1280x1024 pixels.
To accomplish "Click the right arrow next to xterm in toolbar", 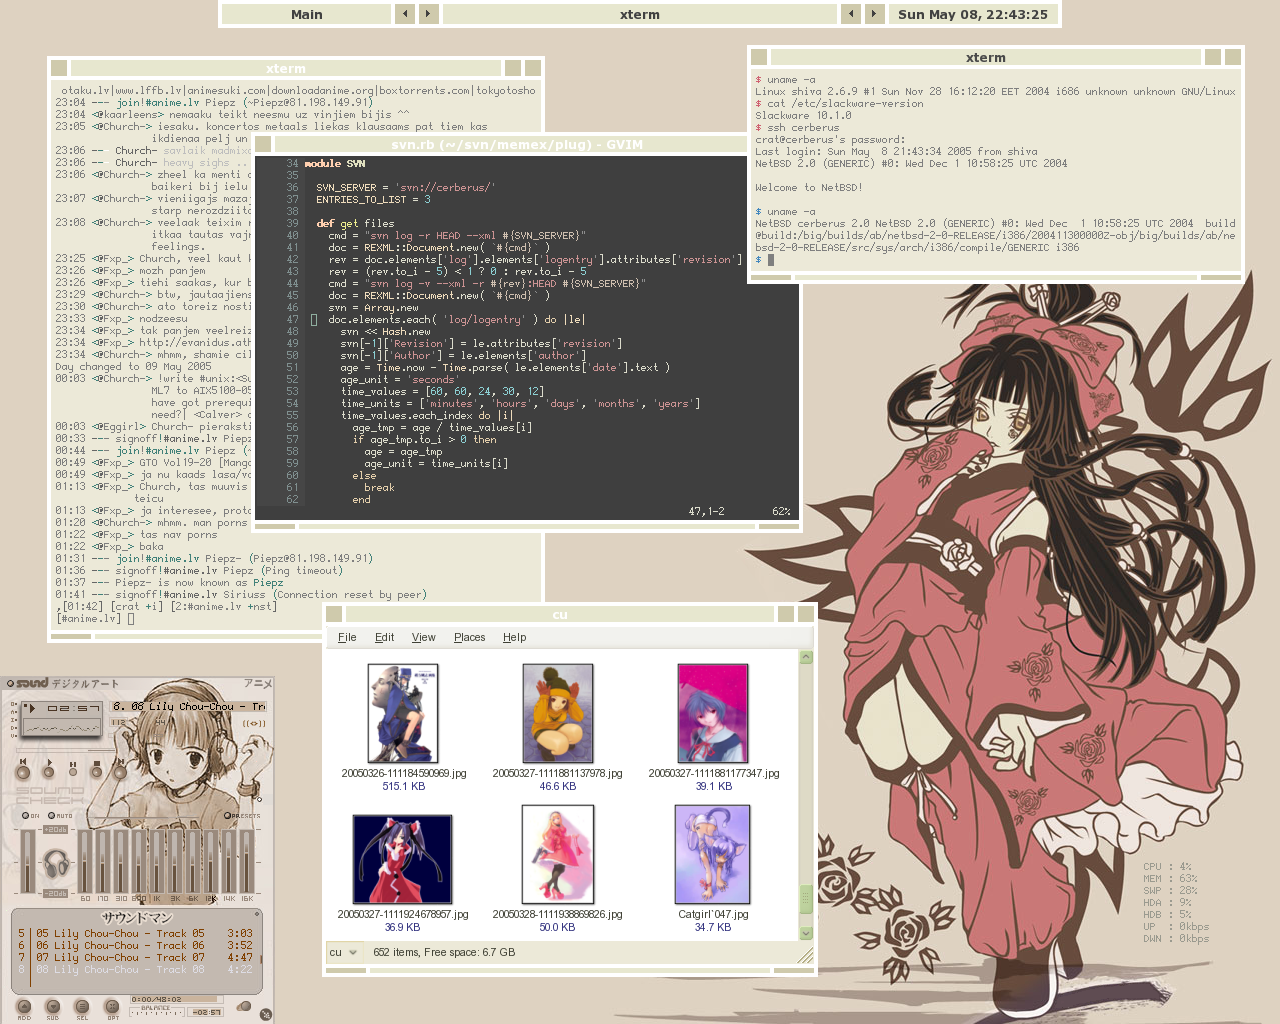I will (x=874, y=14).
